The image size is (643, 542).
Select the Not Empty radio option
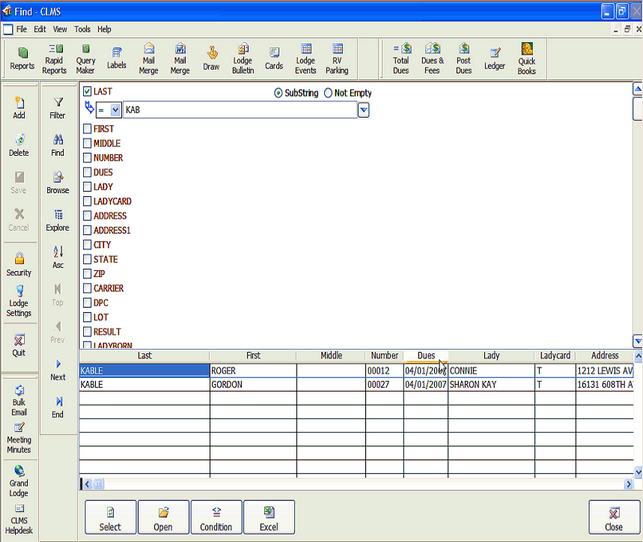pos(327,92)
